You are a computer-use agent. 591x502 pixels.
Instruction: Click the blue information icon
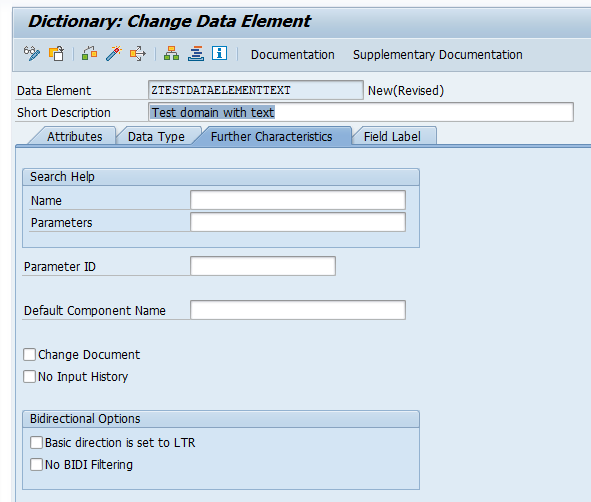coord(219,53)
